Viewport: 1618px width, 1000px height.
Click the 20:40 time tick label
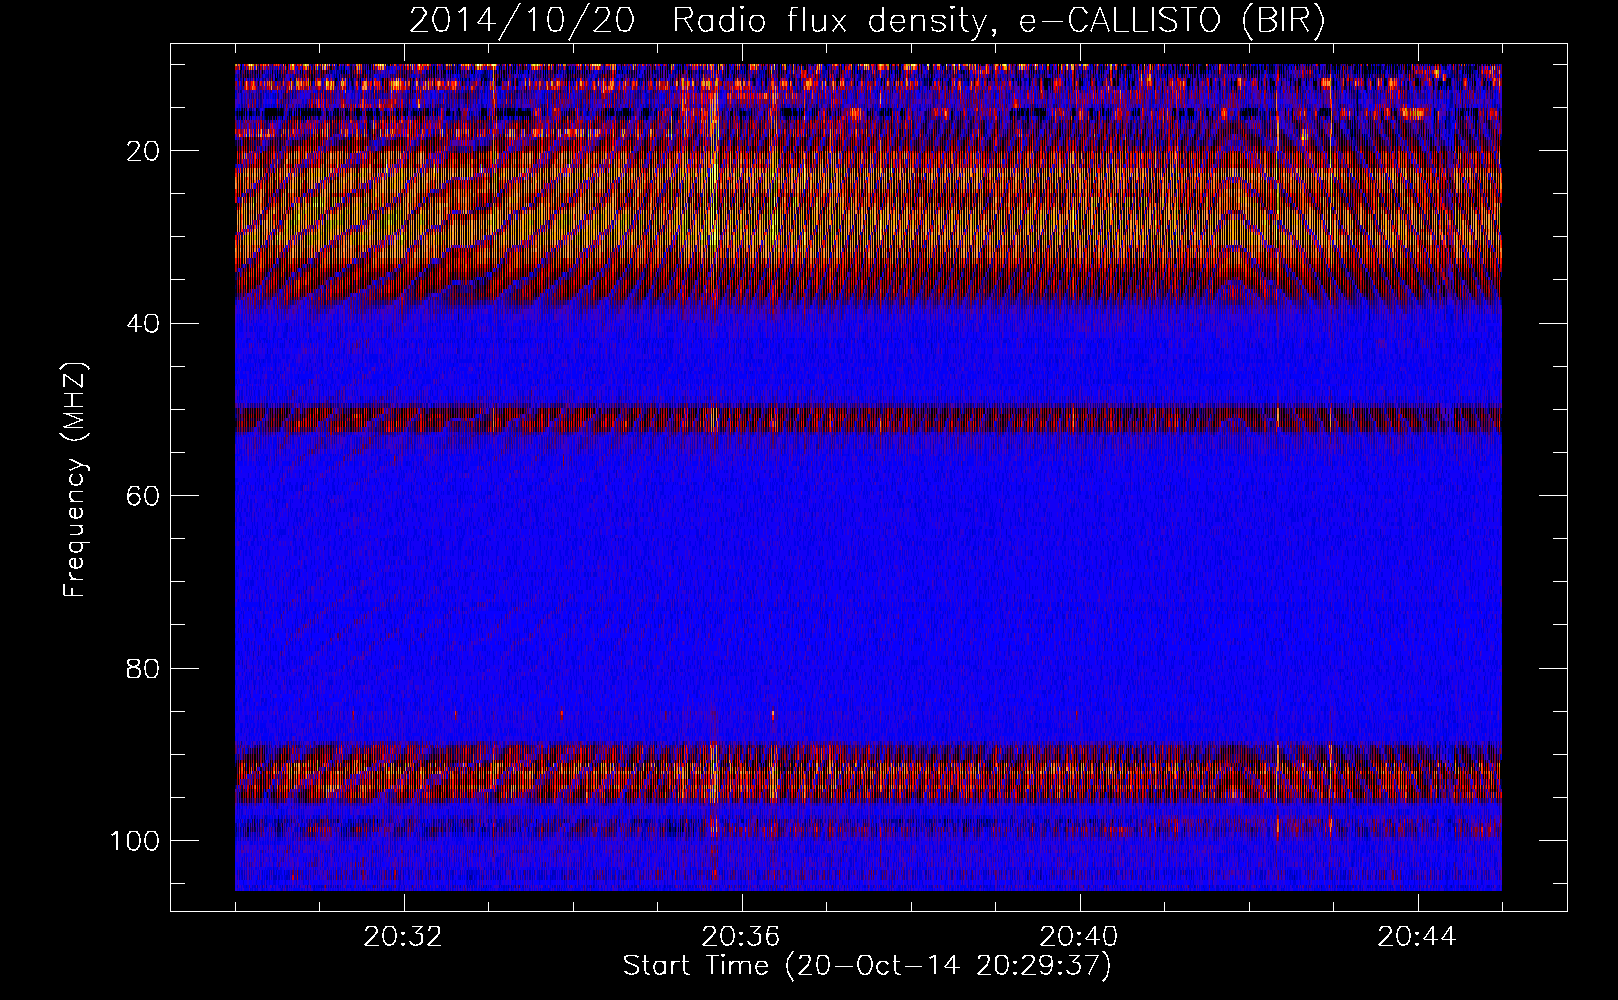[x=1079, y=937]
